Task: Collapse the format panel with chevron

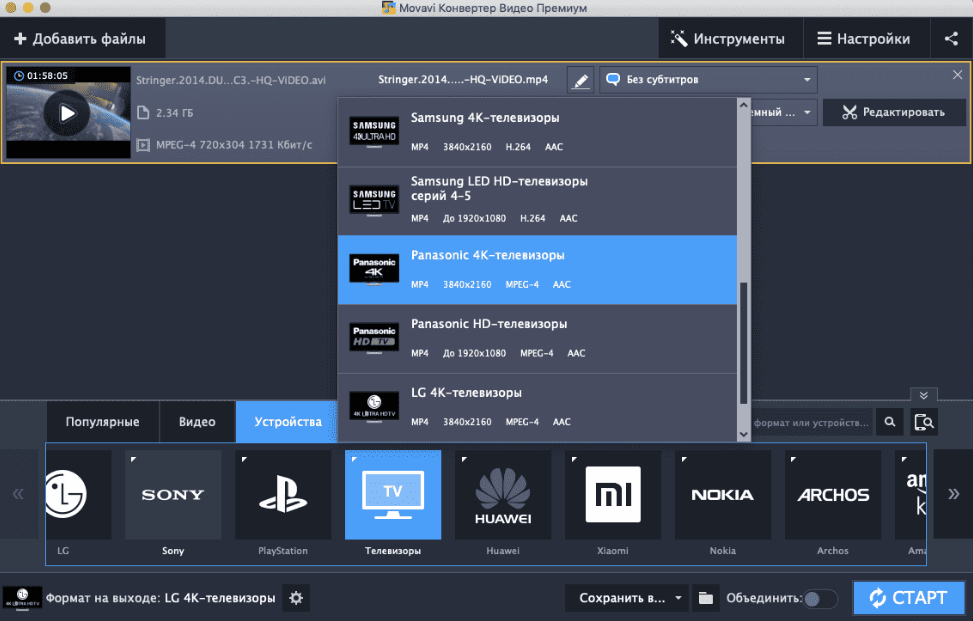Action: point(923,395)
